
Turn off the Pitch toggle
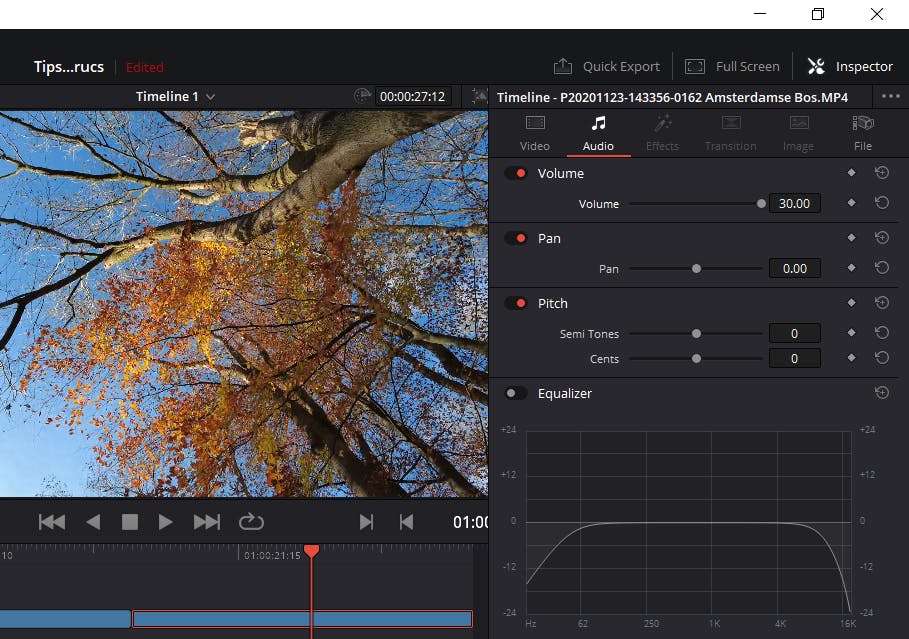point(516,303)
